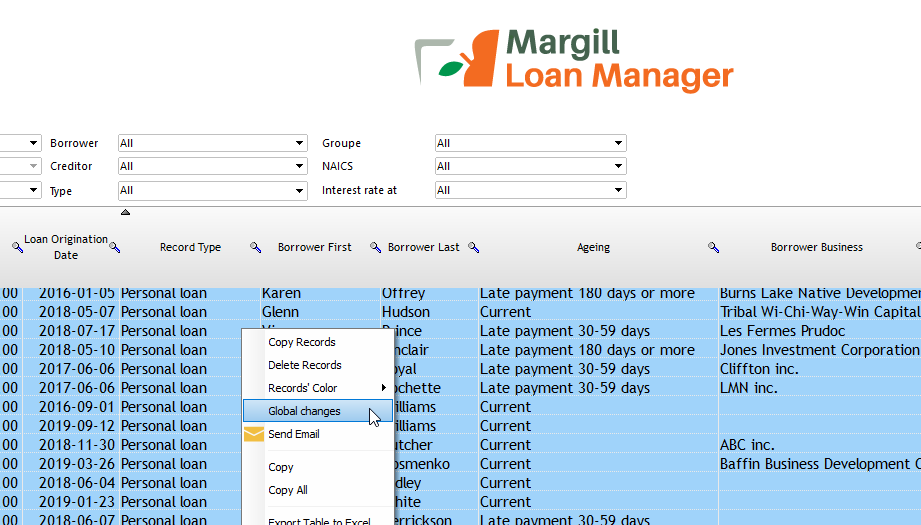The image size is (921, 525).
Task: Open the Borrower dropdown
Action: (213, 143)
